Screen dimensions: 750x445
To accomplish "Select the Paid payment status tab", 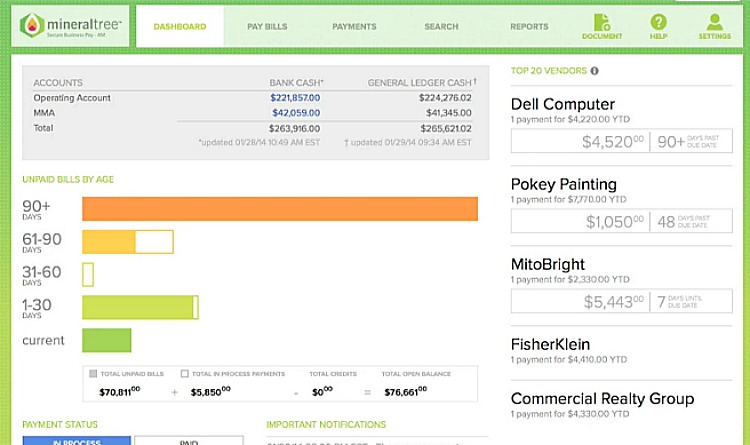I will 189,440.
